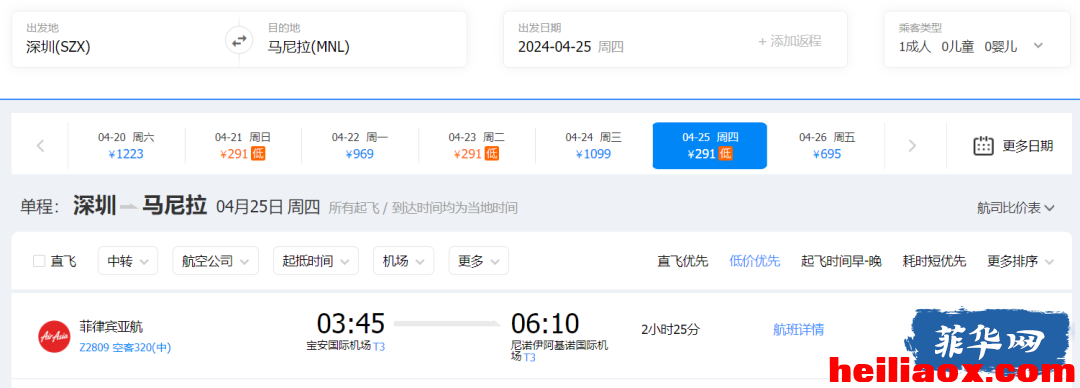Click 更多日期 label
The height and width of the screenshot is (388, 1080).
click(x=1028, y=146)
